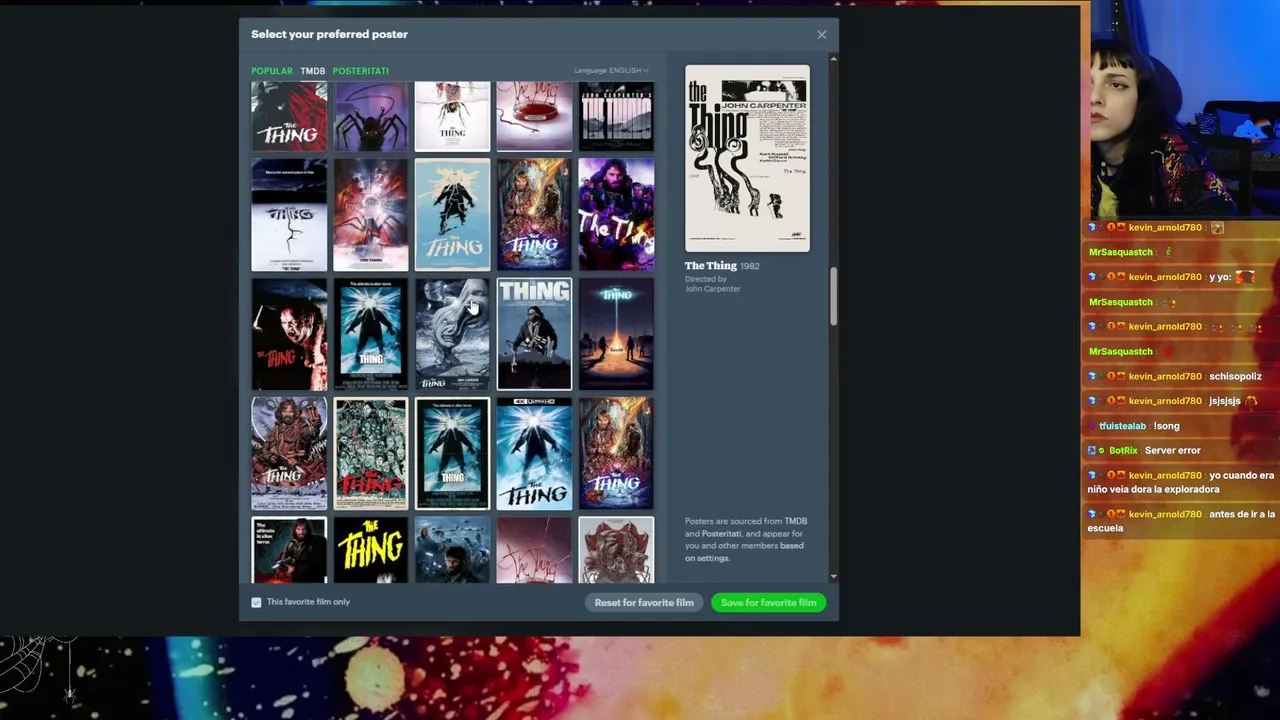Select the white poster with standing man
Viewport: 1280px width, 720px height.
[x=534, y=334]
